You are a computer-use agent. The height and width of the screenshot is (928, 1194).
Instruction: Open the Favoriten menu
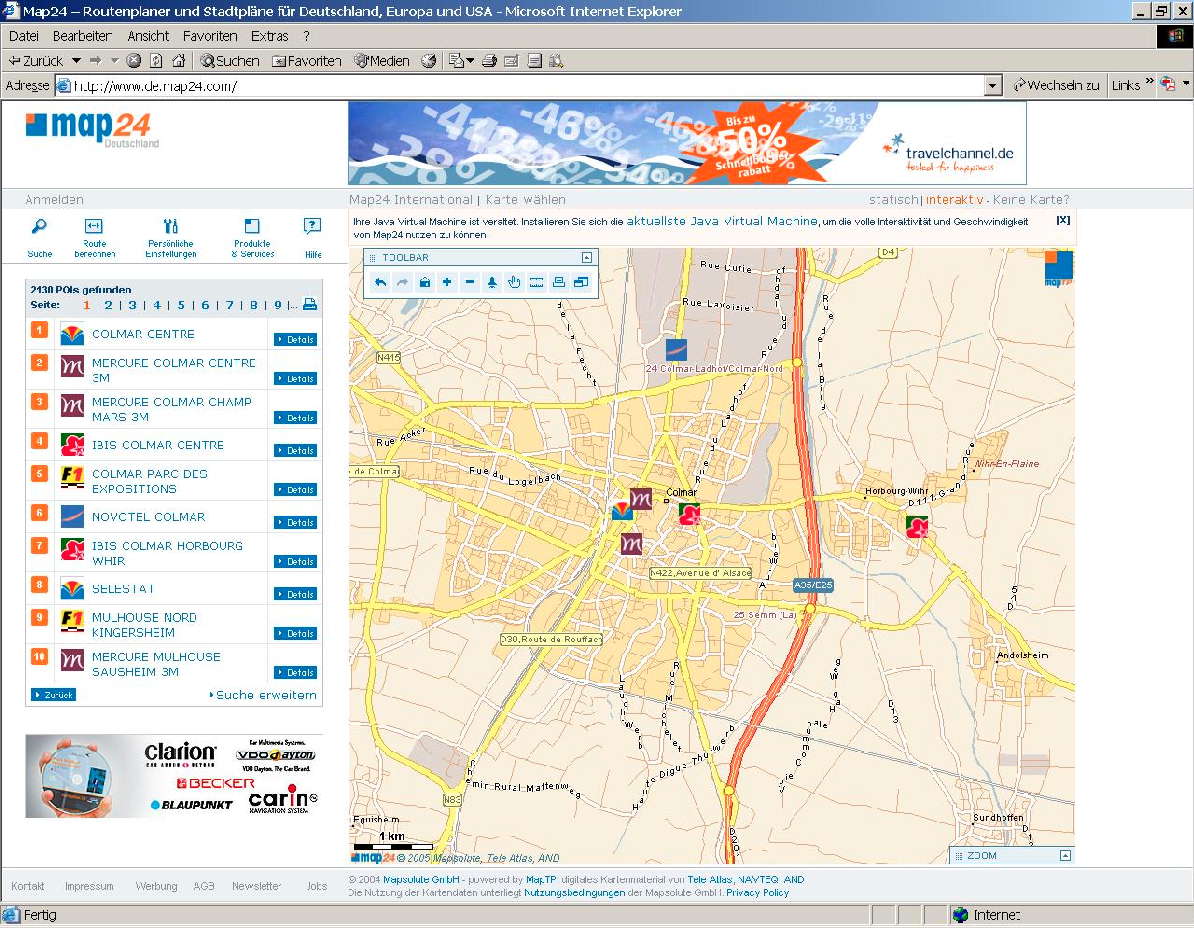click(x=210, y=36)
